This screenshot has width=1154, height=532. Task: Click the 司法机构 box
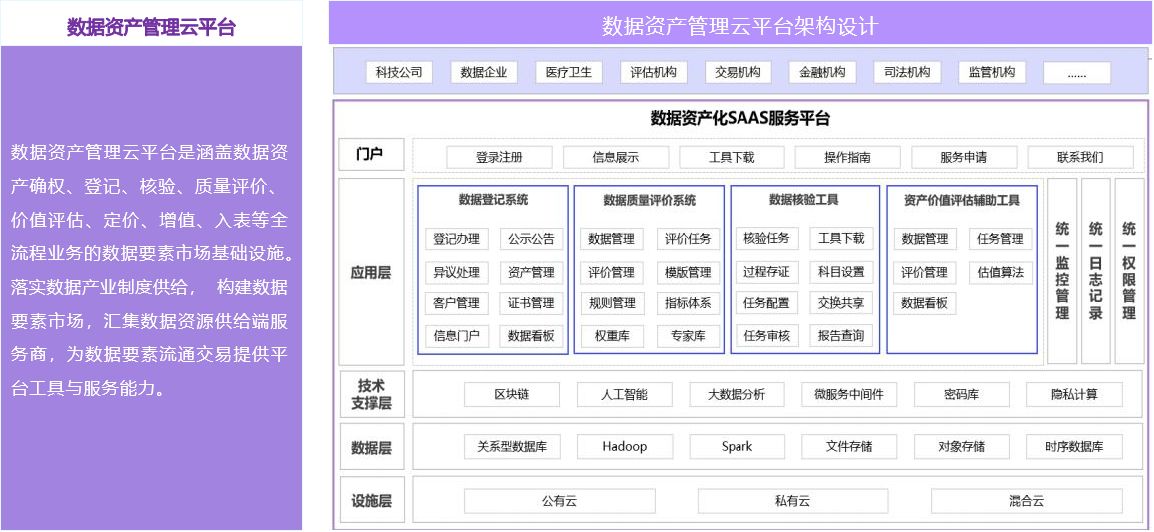pyautogui.click(x=907, y=72)
